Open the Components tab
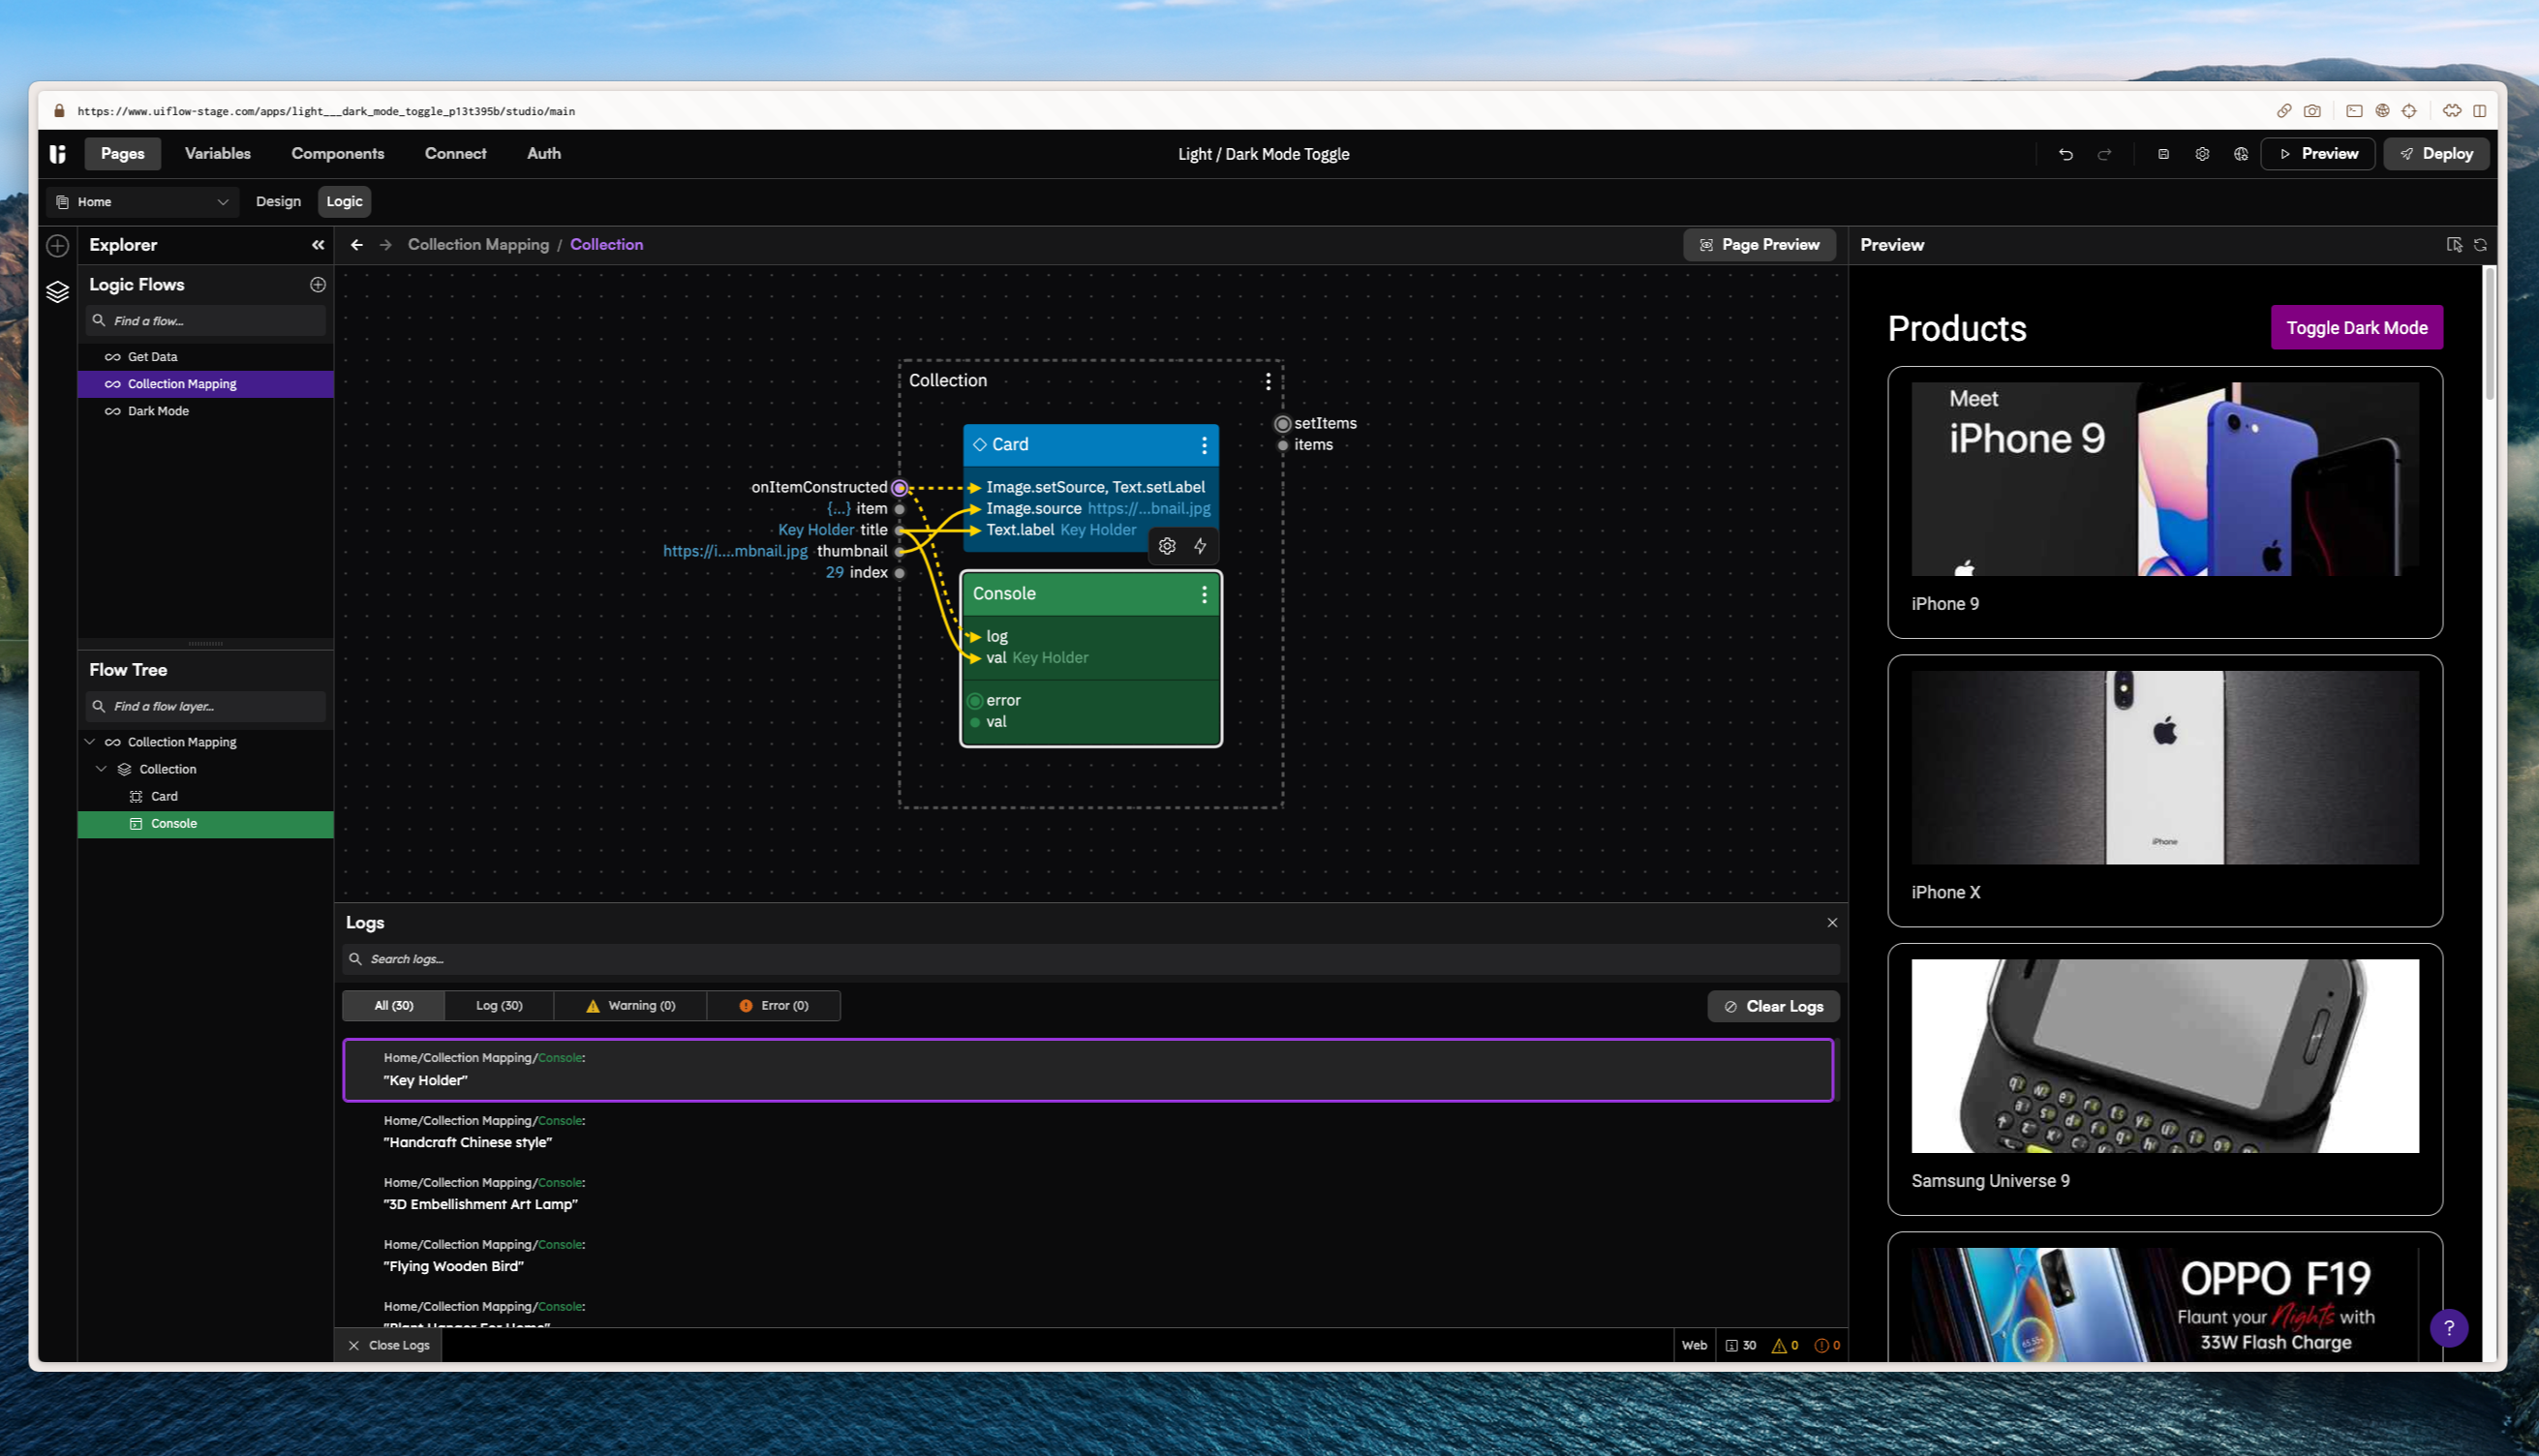Image resolution: width=2539 pixels, height=1456 pixels. coord(337,154)
